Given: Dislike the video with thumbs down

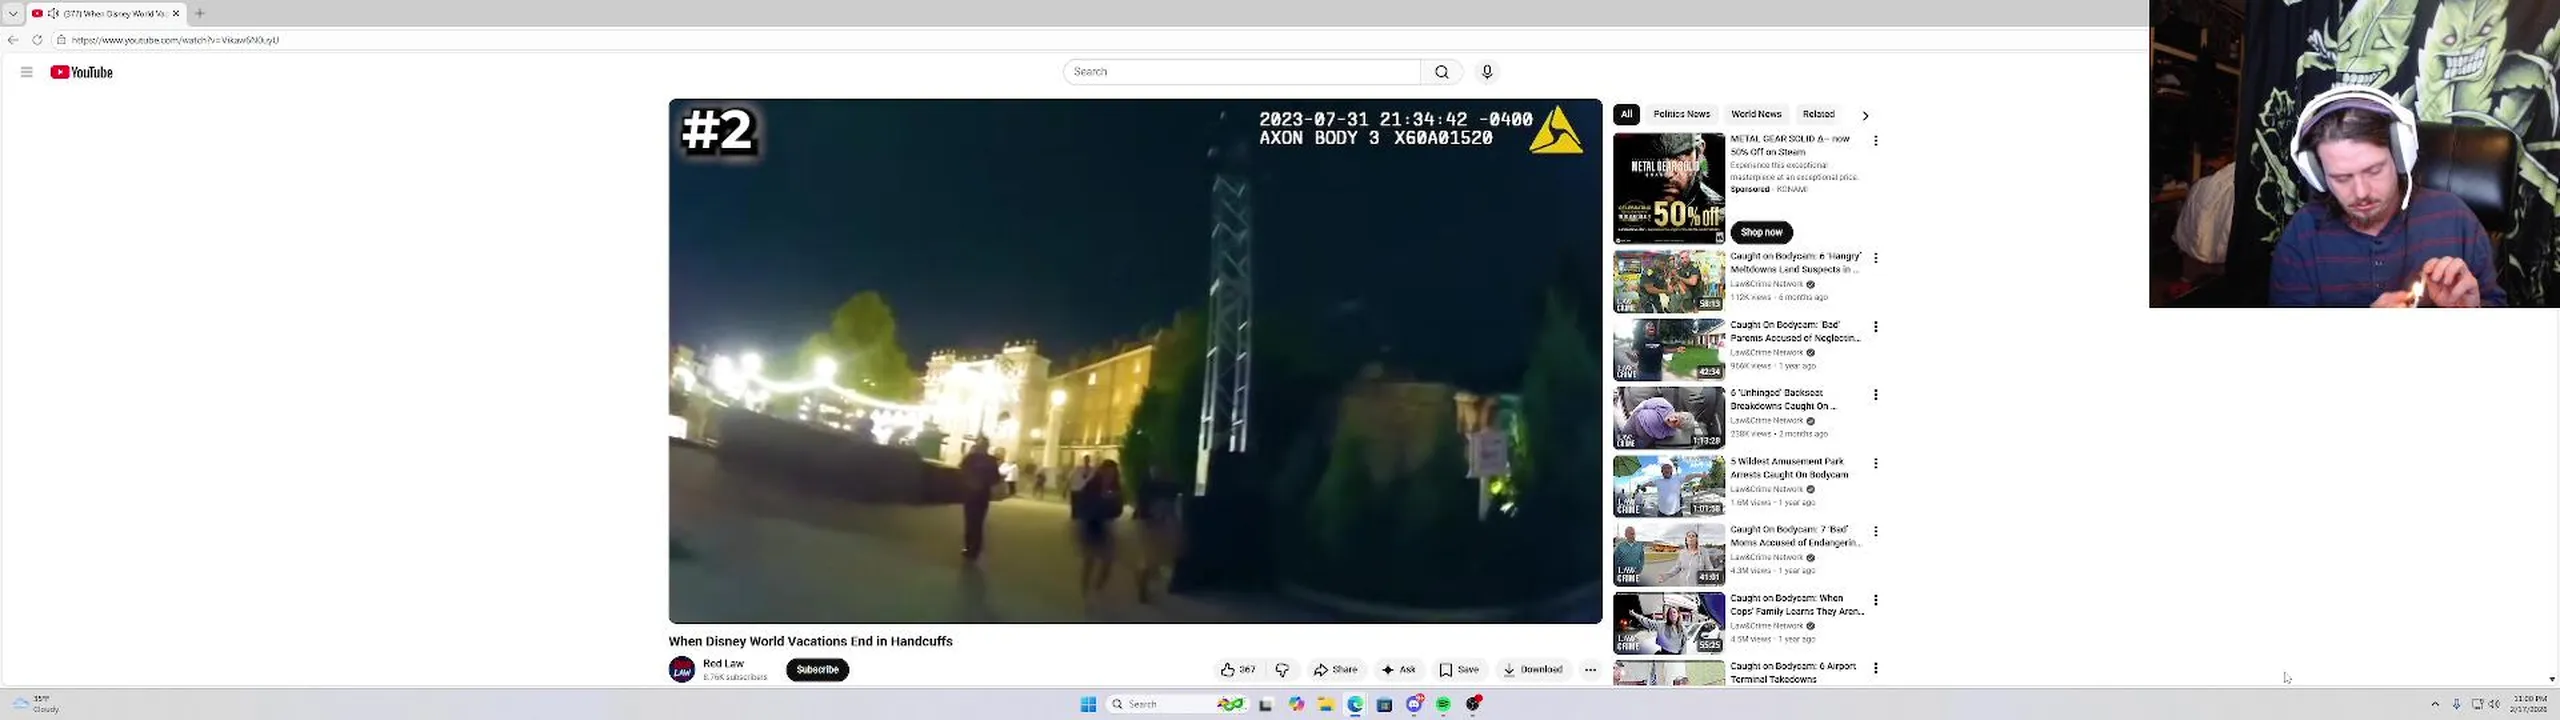Looking at the screenshot, I should tap(1282, 670).
